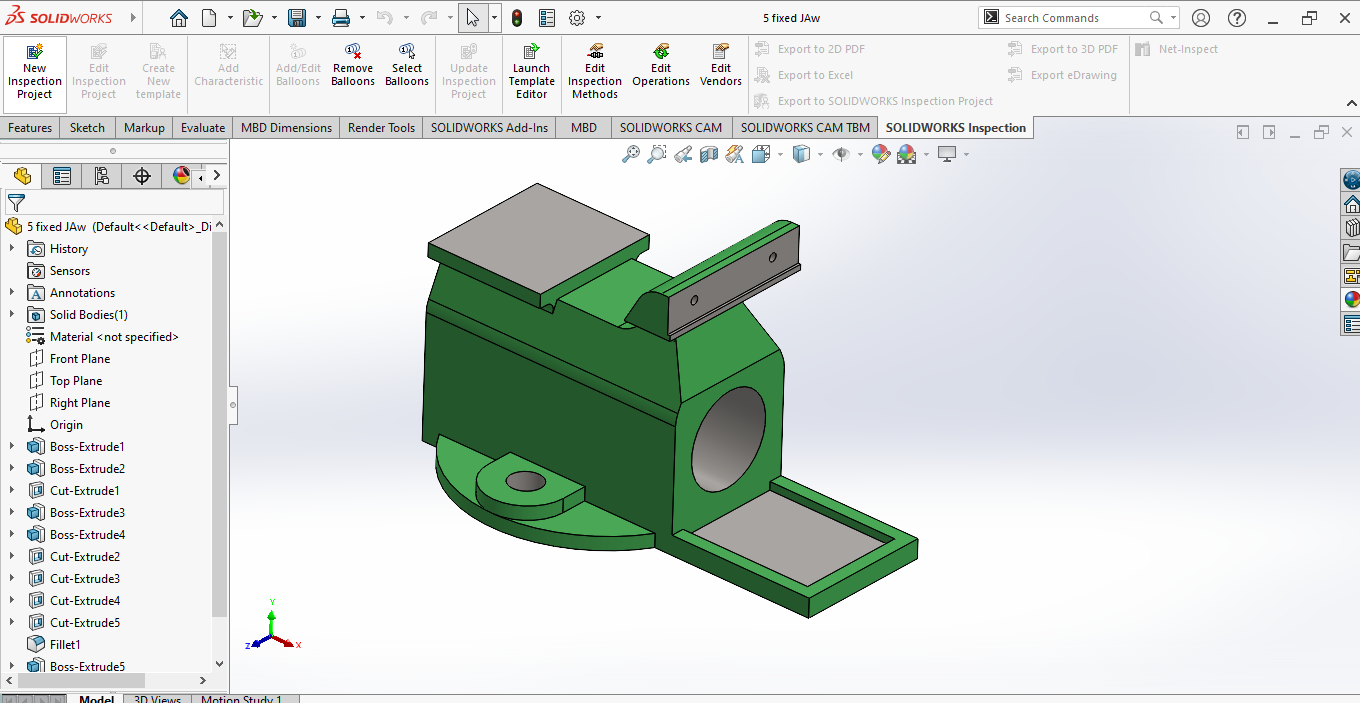This screenshot has height=703, width=1360.
Task: Click the Search Commands input field
Action: (x=1070, y=18)
